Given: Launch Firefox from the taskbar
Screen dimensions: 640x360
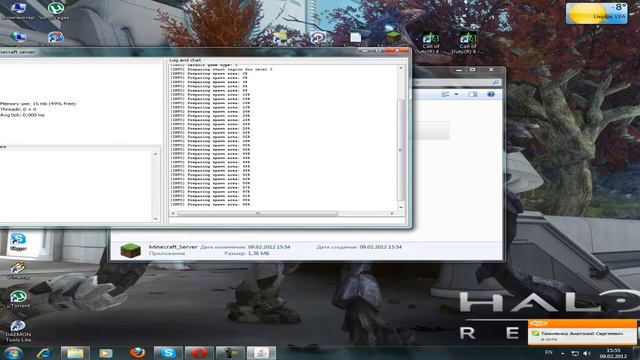Looking at the screenshot, I should tap(137, 353).
